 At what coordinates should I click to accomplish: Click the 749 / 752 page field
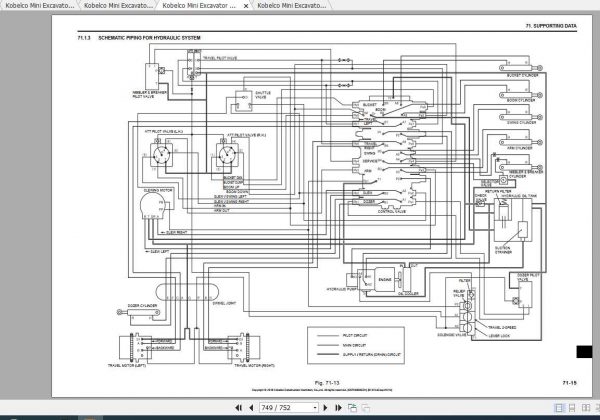tap(286, 408)
